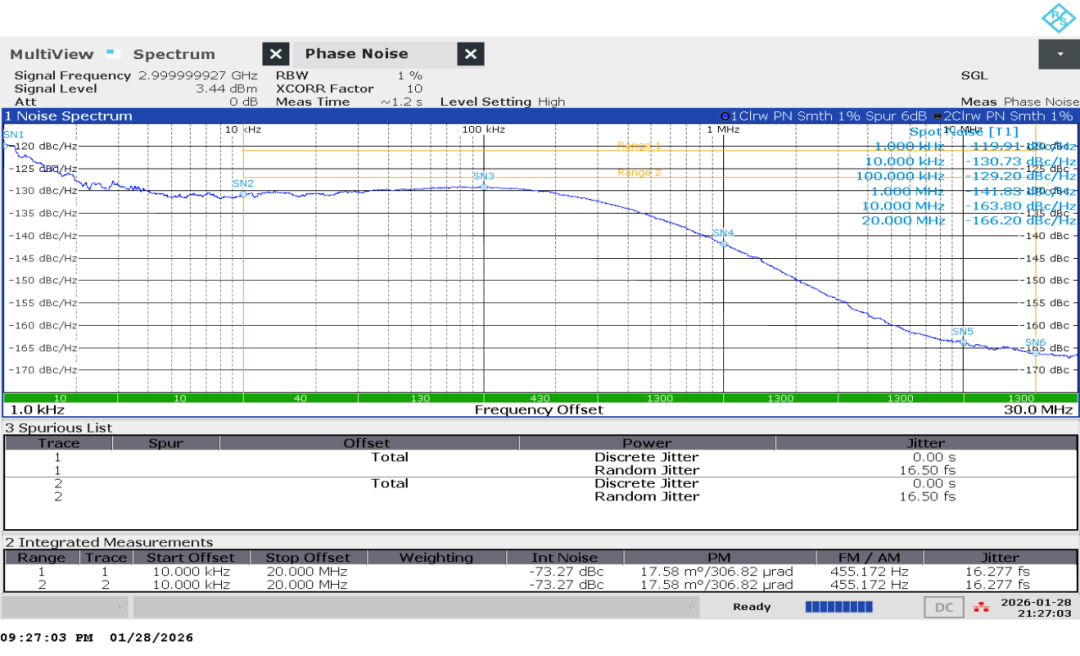Switch to the MultiView tab
The height and width of the screenshot is (656, 1080).
tap(52, 54)
